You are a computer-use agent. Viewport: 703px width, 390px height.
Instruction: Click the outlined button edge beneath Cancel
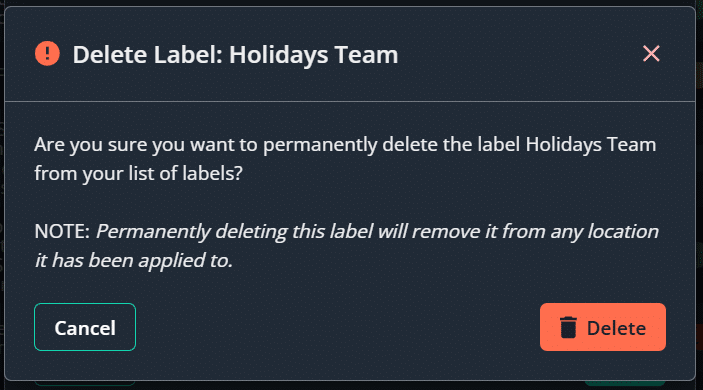click(85, 383)
